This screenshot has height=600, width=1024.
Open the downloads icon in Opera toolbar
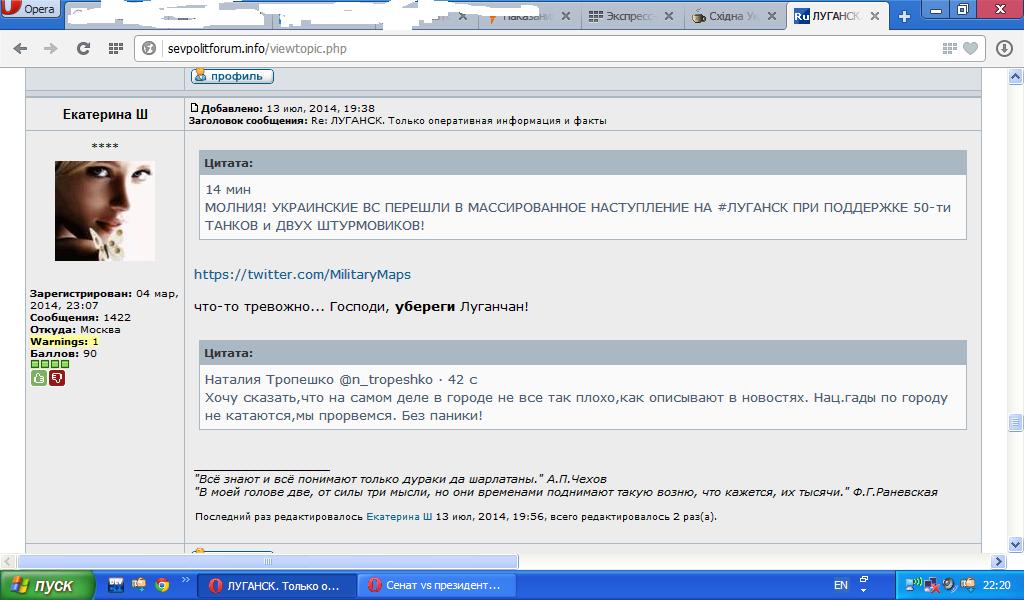click(x=1004, y=48)
